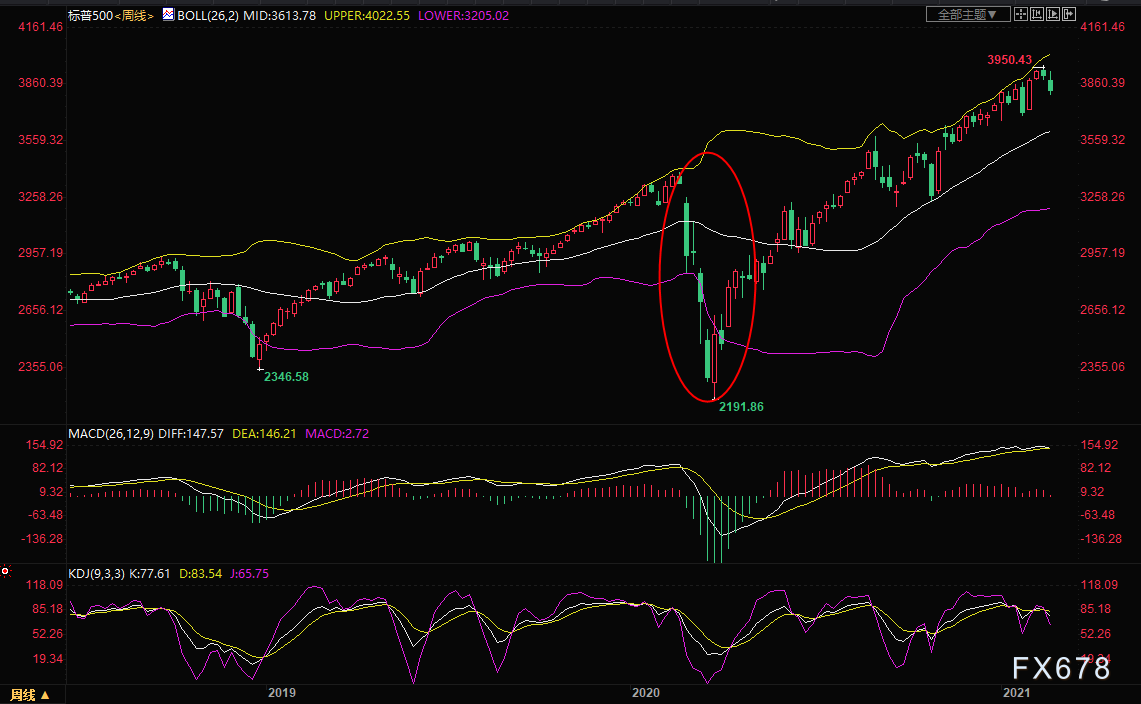Click the BOLL indicator chart icon
Viewport: 1141px width, 704px height.
pos(168,15)
